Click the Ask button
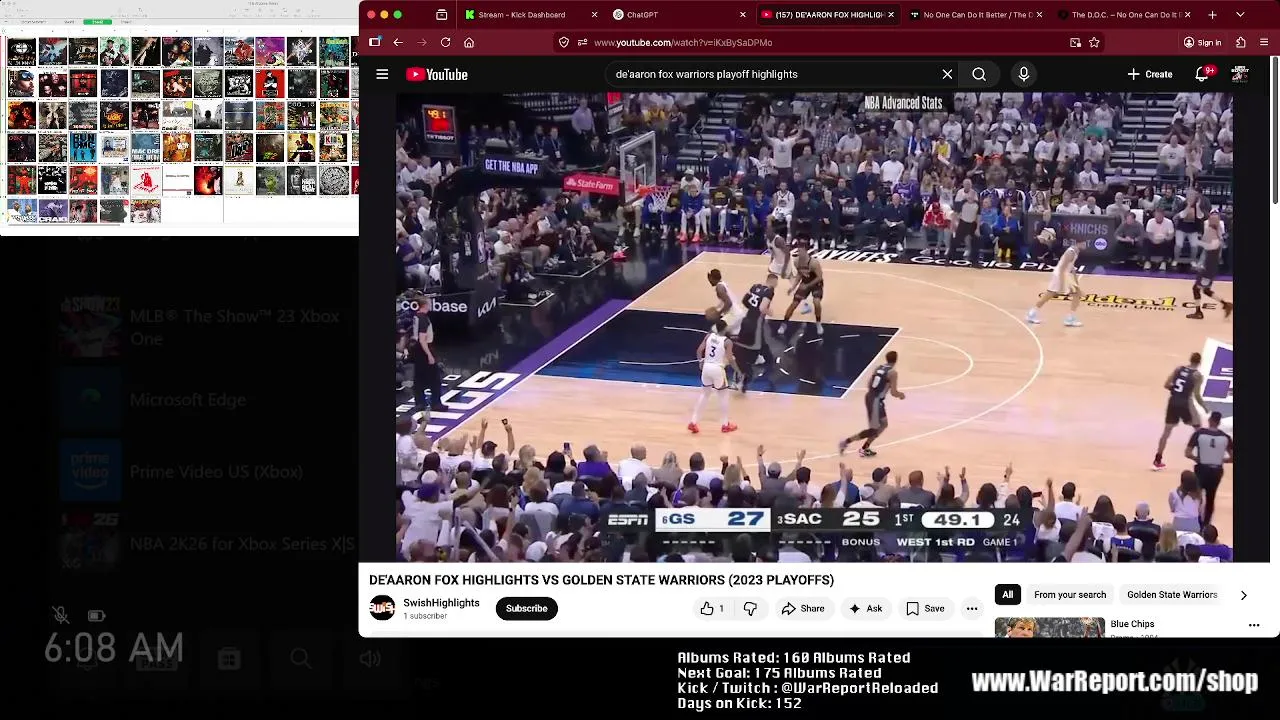1280x720 pixels. pyautogui.click(x=866, y=608)
